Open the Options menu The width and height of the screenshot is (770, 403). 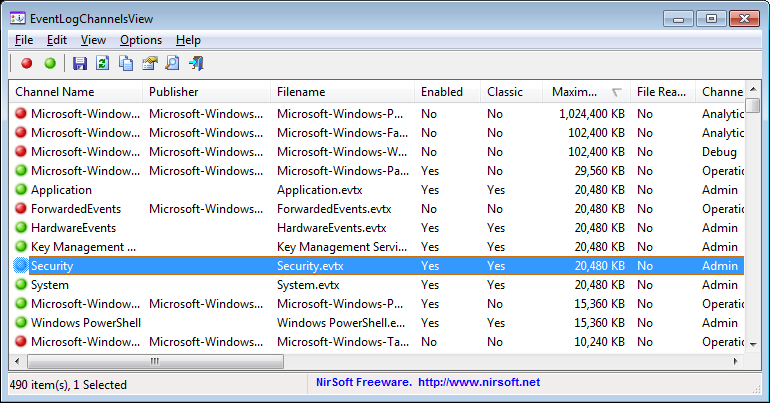(x=141, y=40)
